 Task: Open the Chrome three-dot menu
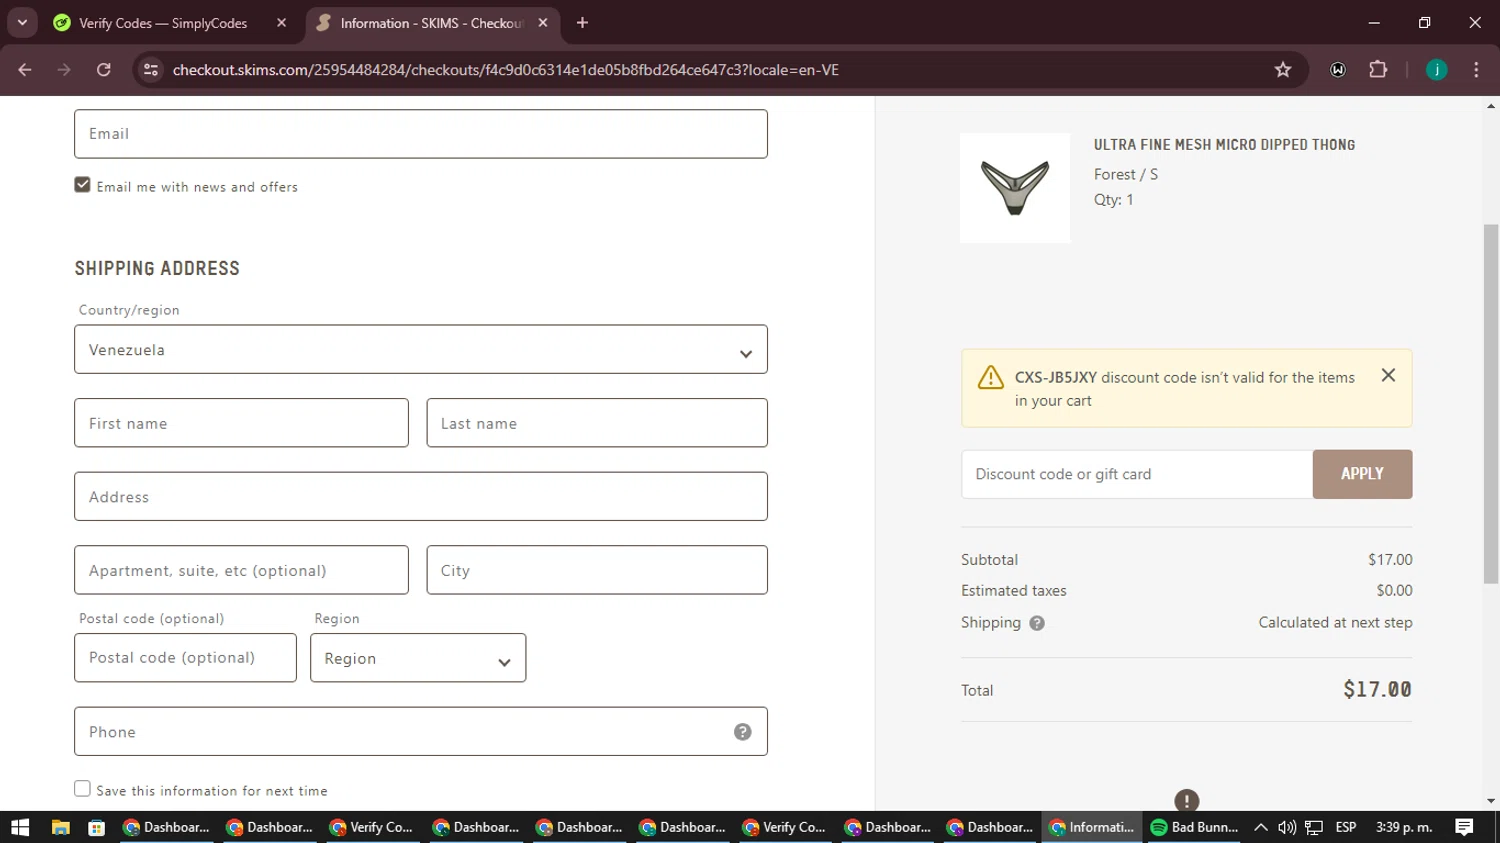point(1476,70)
